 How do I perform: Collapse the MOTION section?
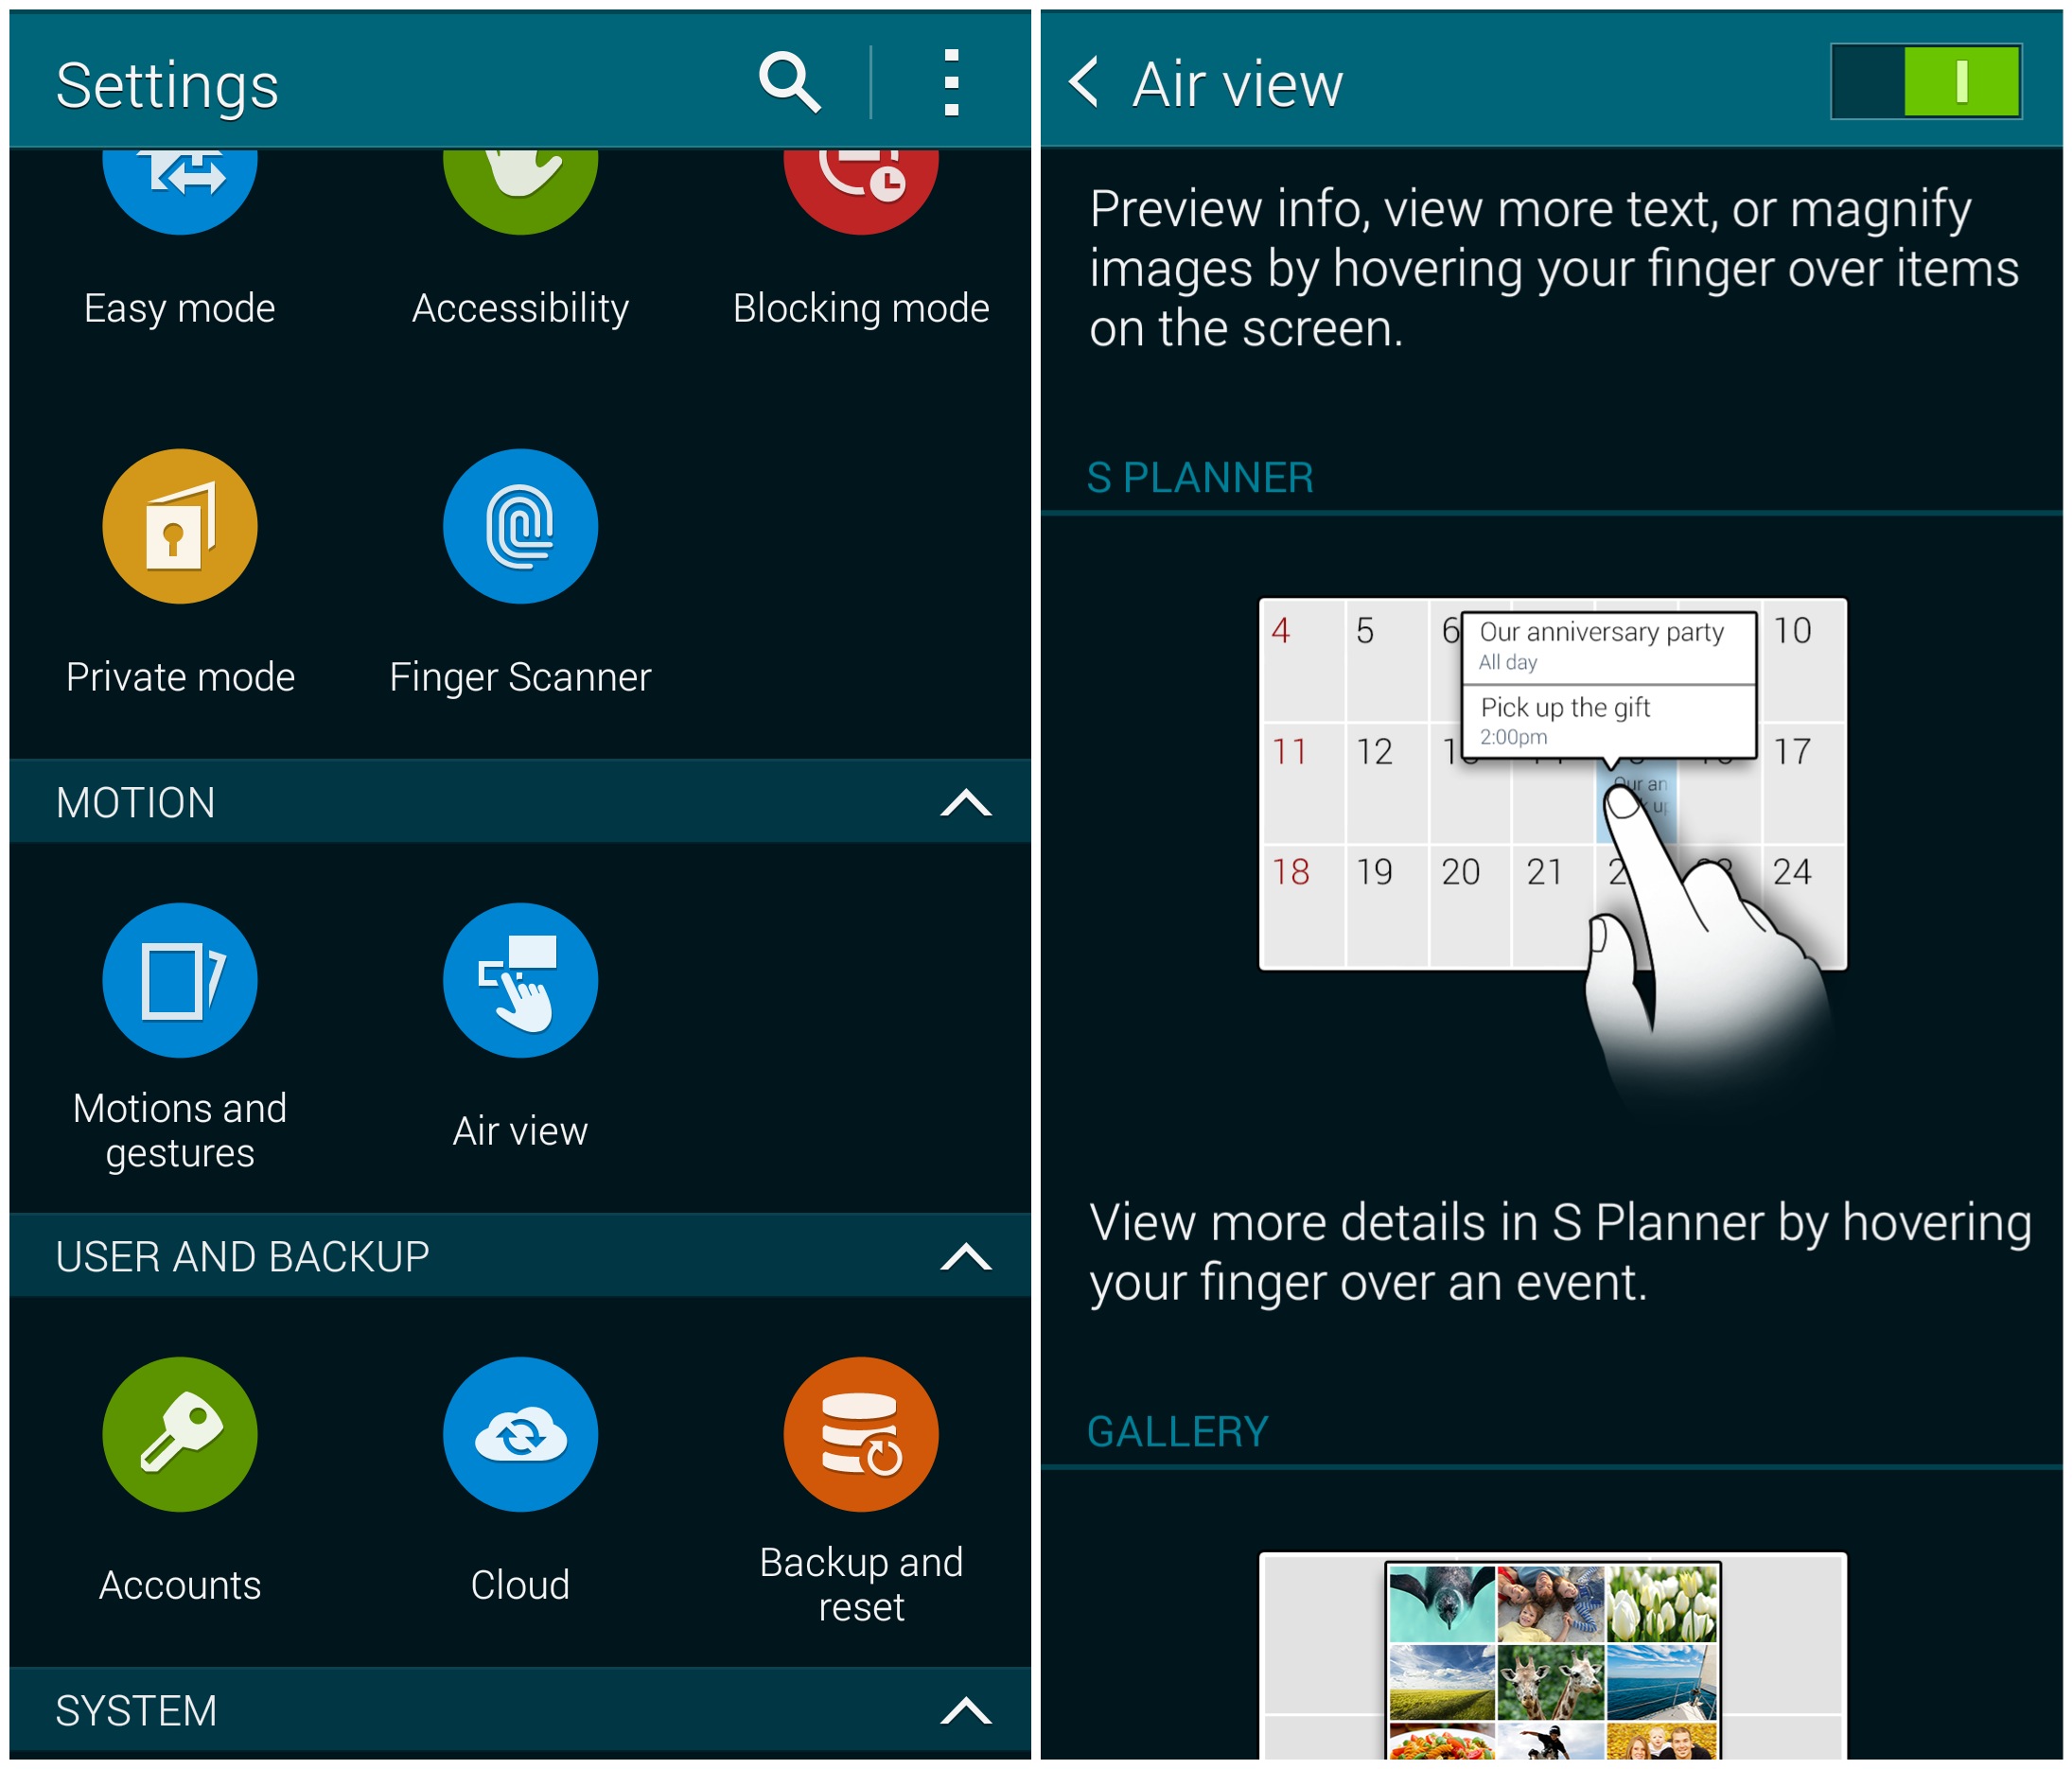tap(965, 803)
